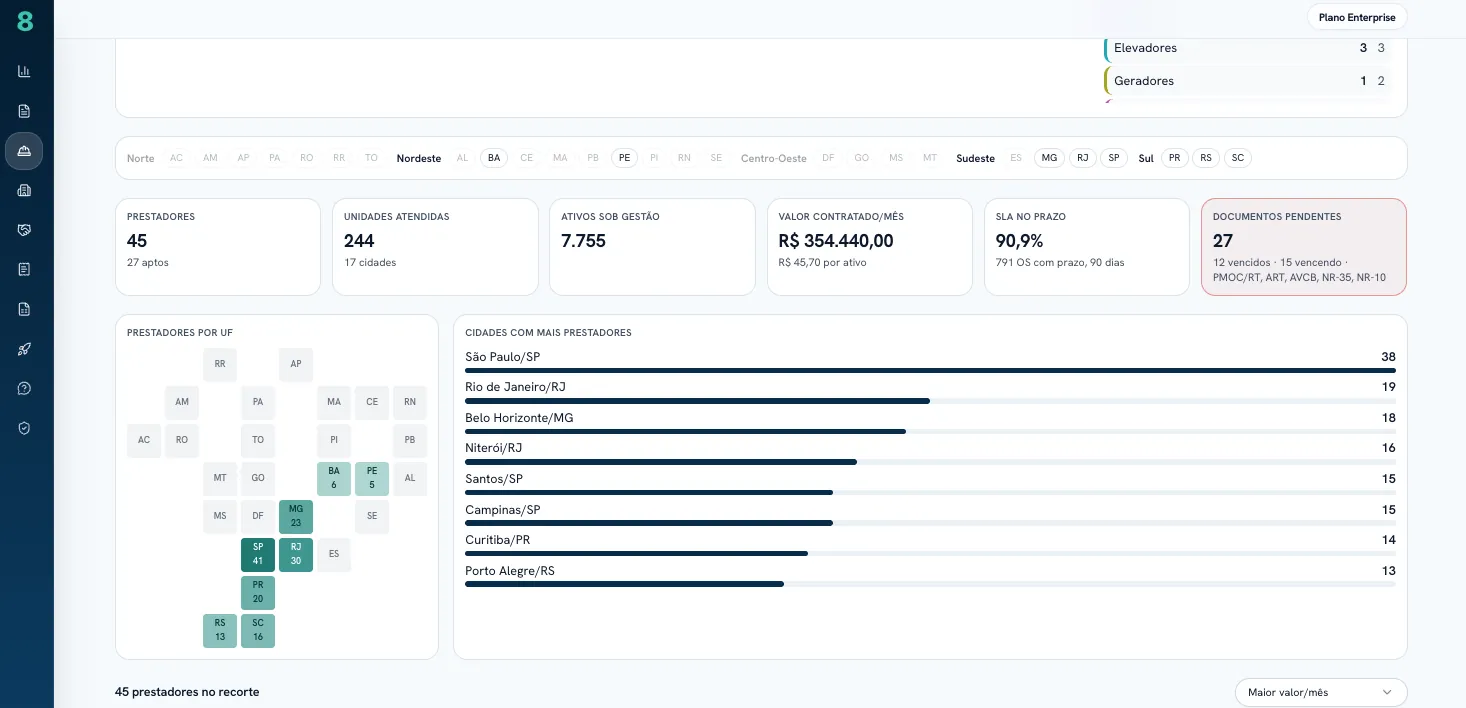The width and height of the screenshot is (1466, 708).
Task: Open the shield check icon in sidebar
Action: (x=24, y=428)
